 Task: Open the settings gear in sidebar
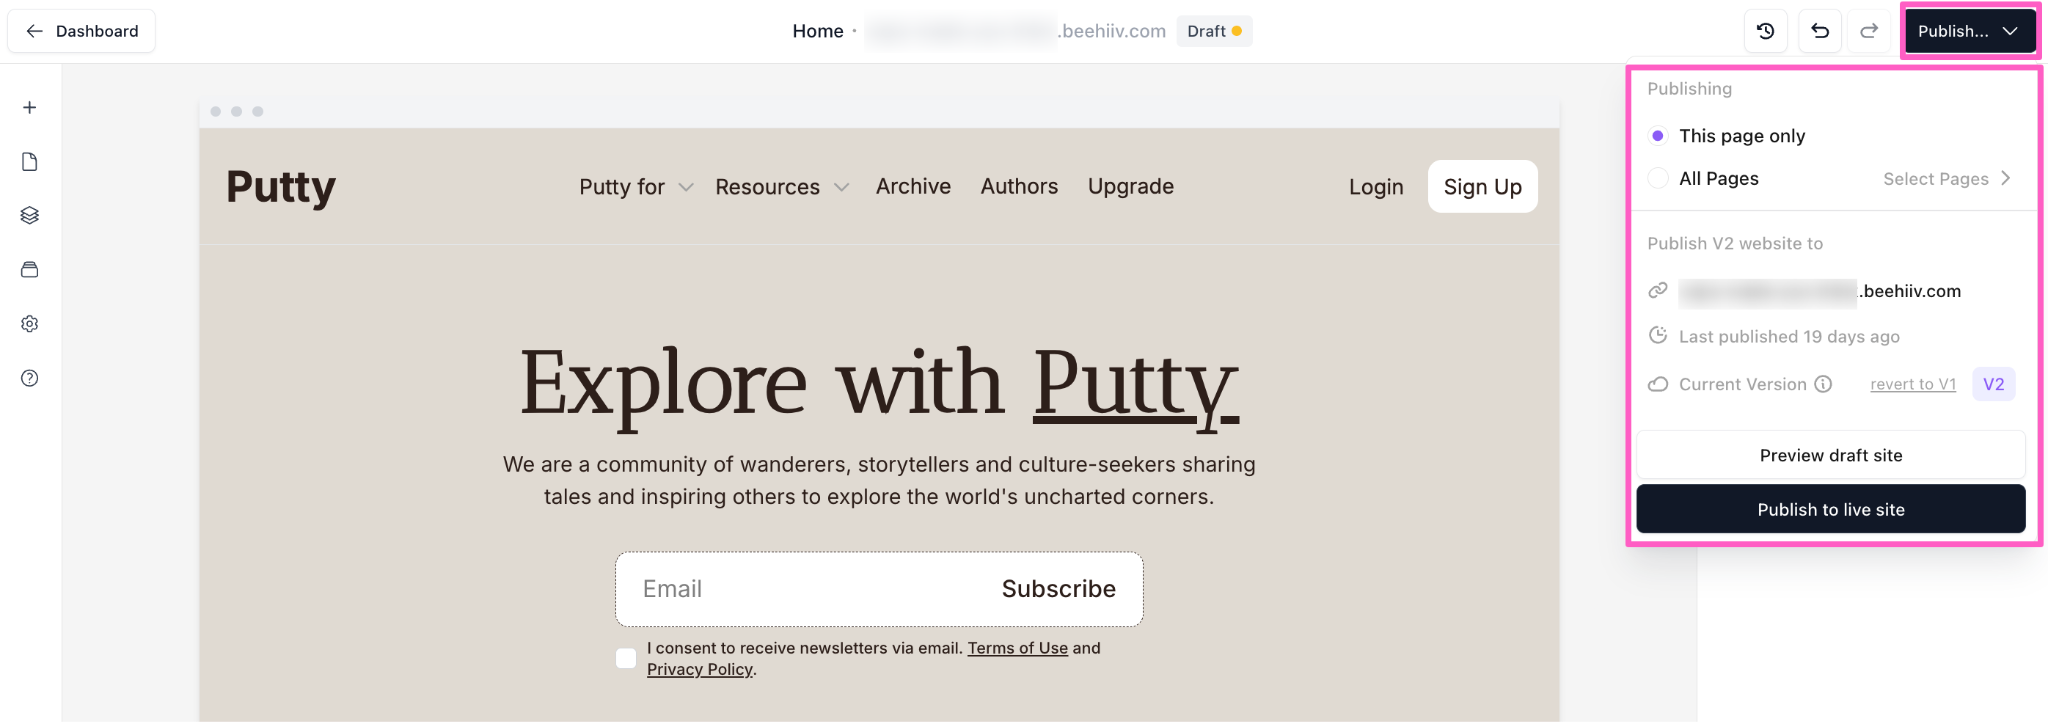coord(30,324)
